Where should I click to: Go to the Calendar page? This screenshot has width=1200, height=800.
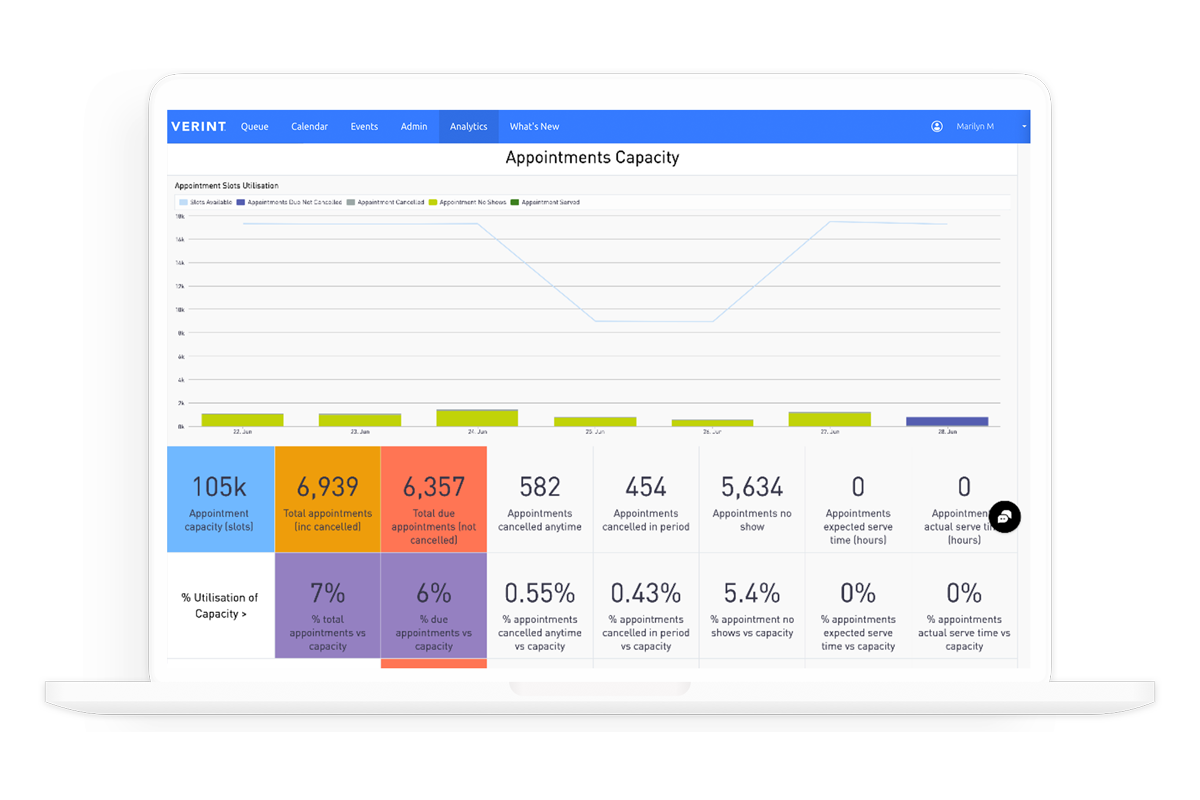pyautogui.click(x=309, y=127)
